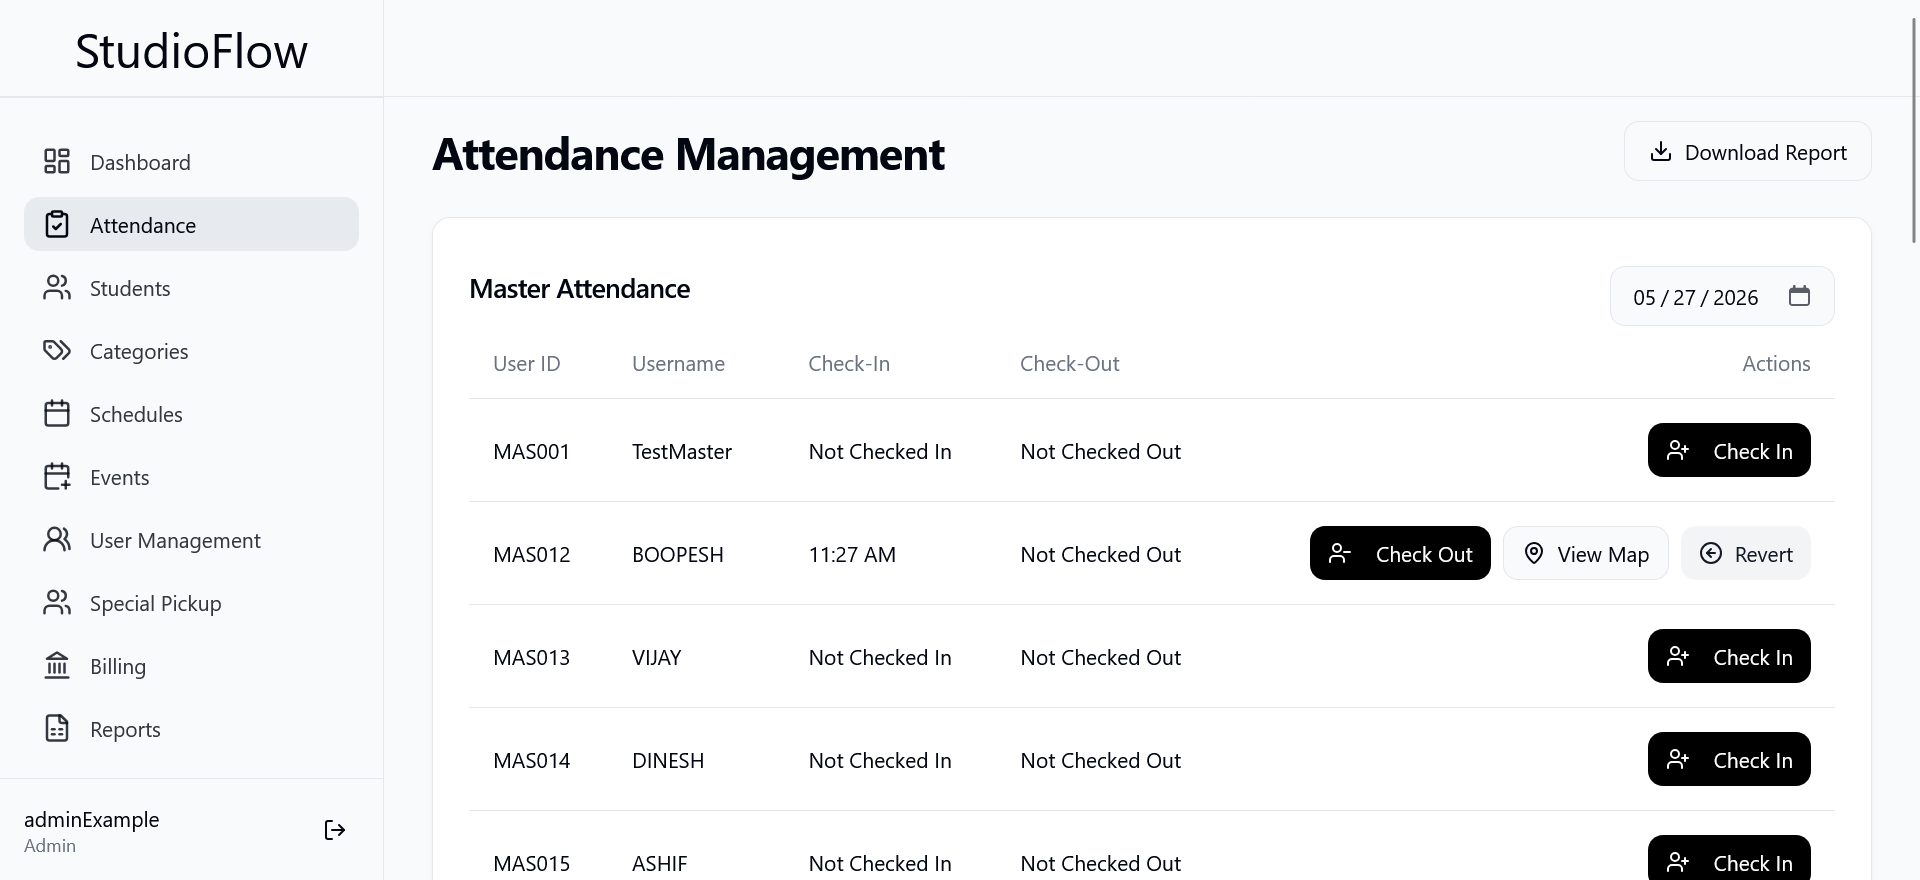Viewport: 1920px width, 880px height.
Task: Click the Special Pickup people icon
Action: [x=57, y=602]
